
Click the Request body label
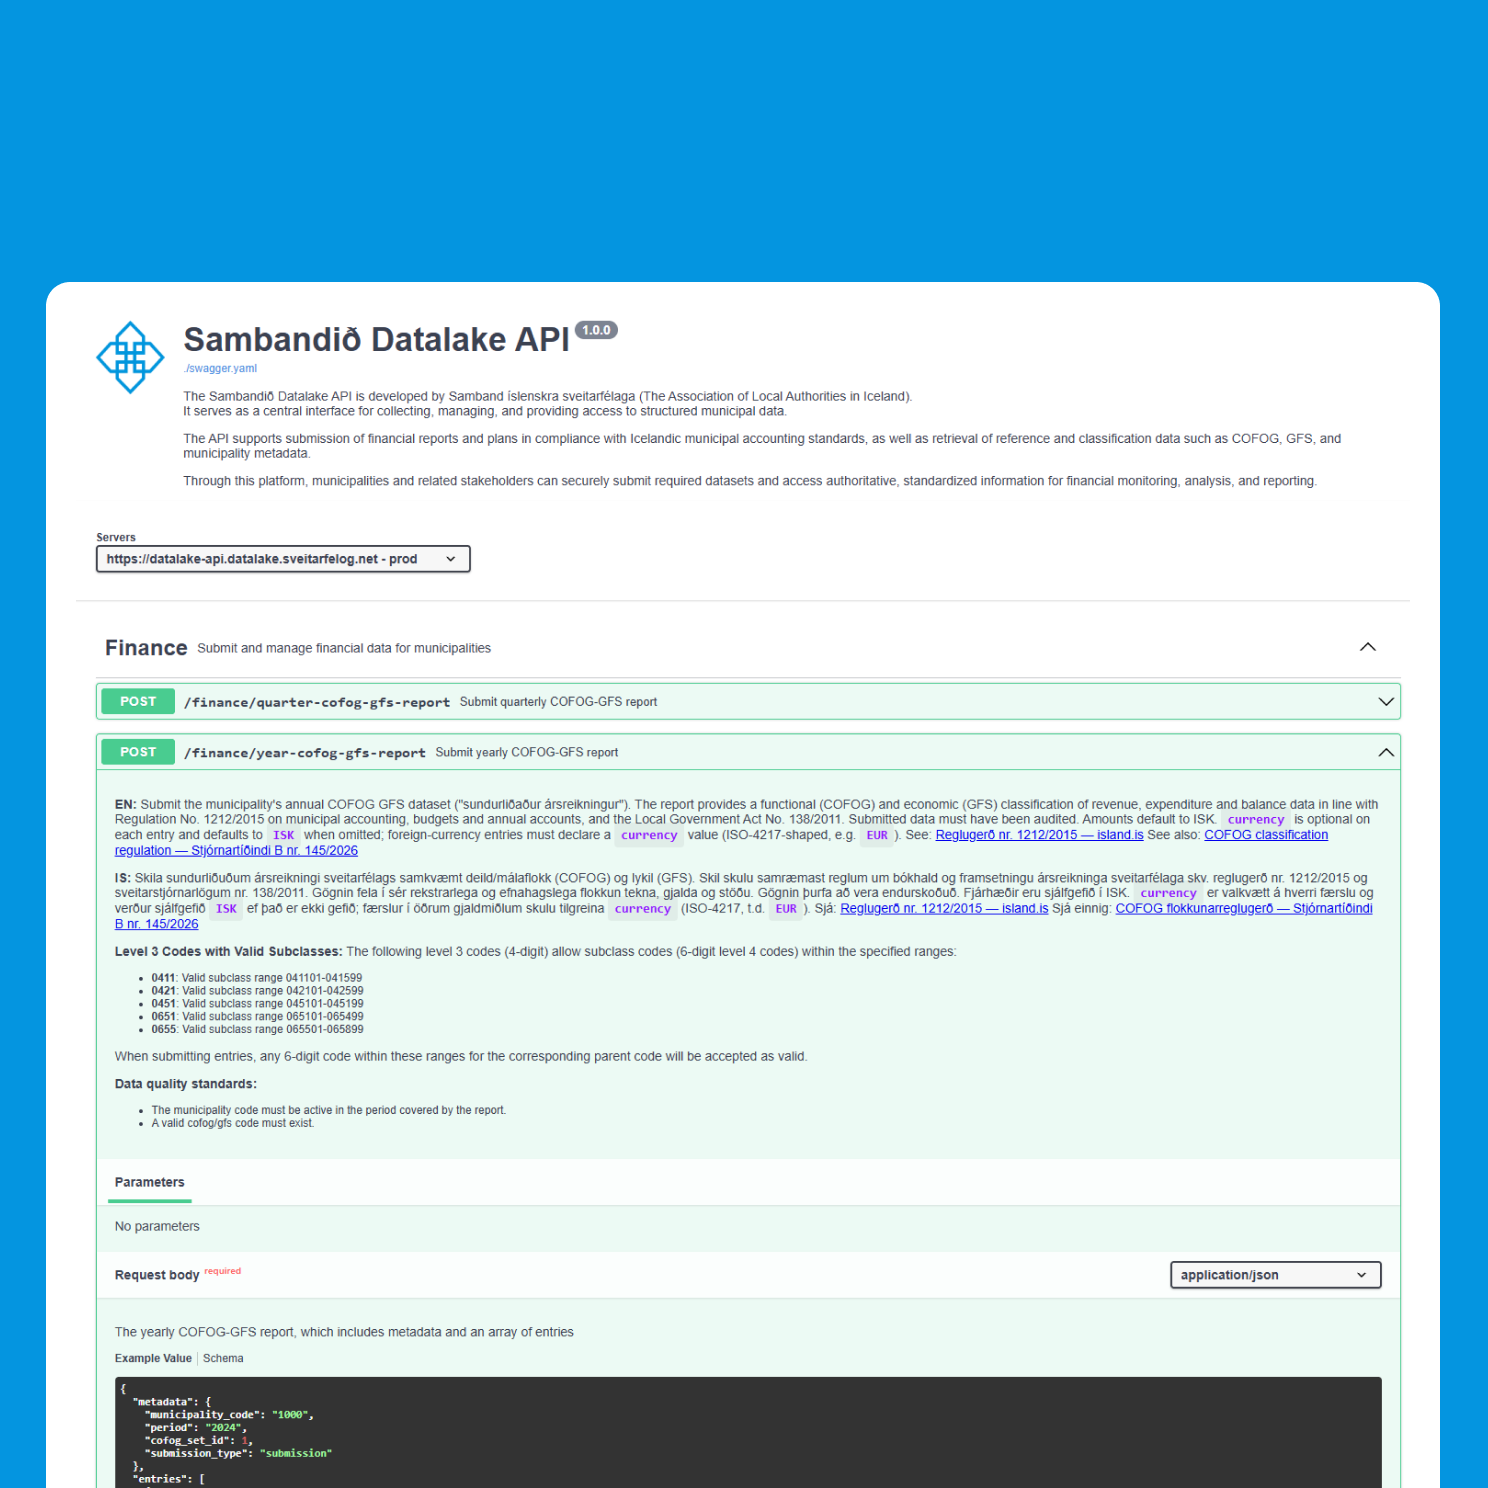click(x=157, y=1275)
